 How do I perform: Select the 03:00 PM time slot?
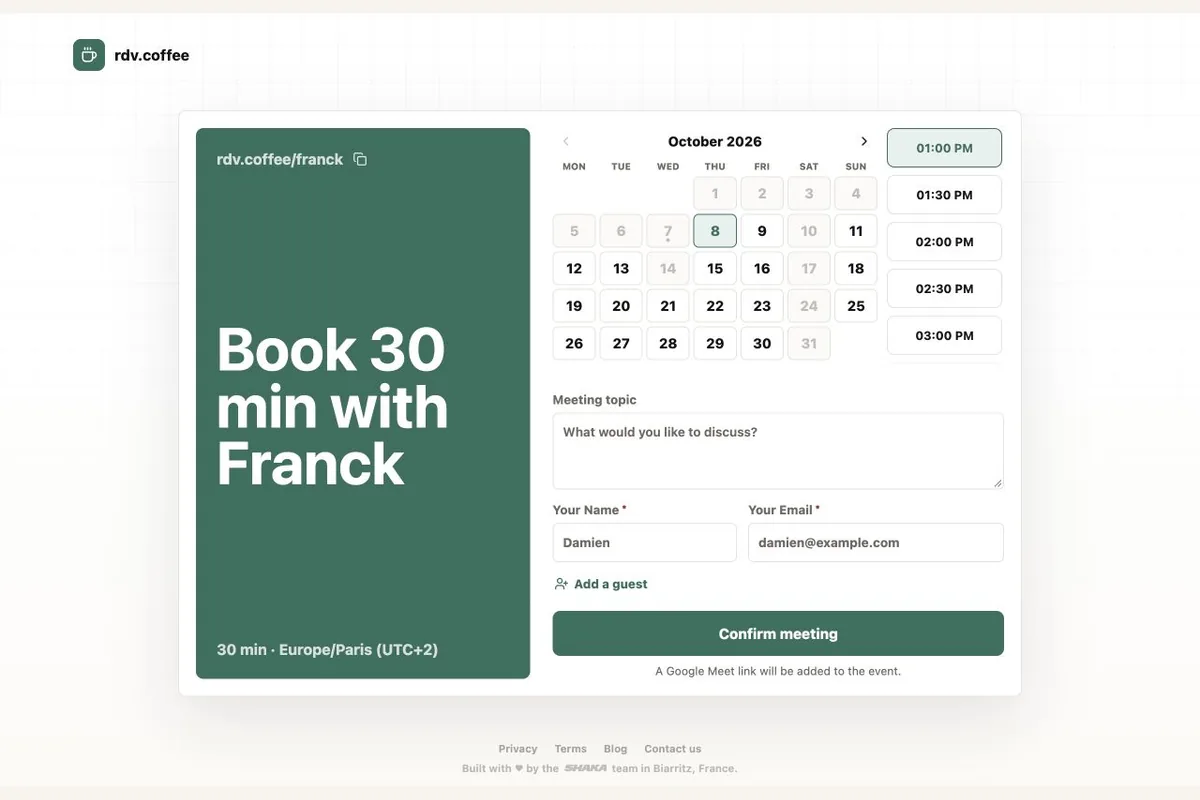944,336
